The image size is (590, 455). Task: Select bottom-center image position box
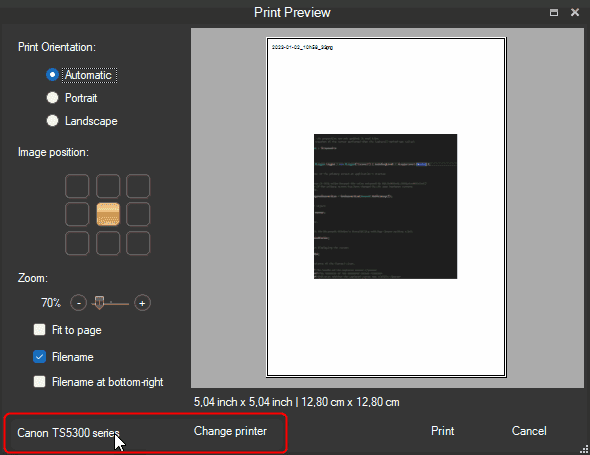[x=108, y=243]
